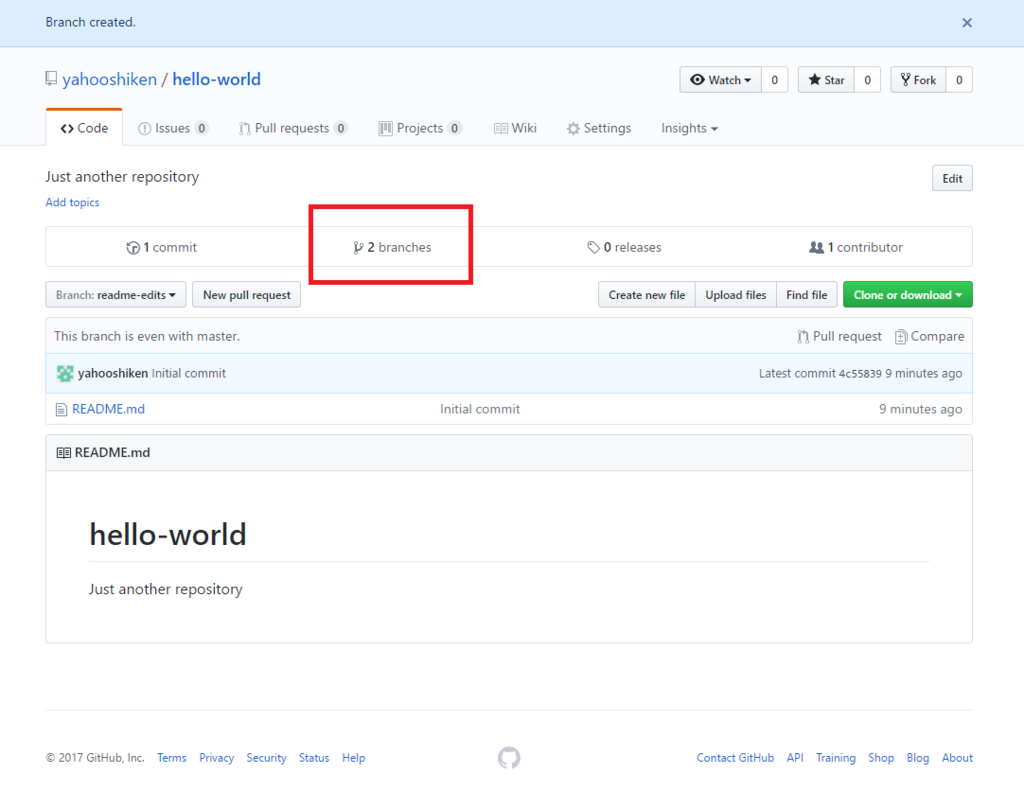The image size is (1024, 791).
Task: View the 1 contributor page
Action: click(856, 247)
